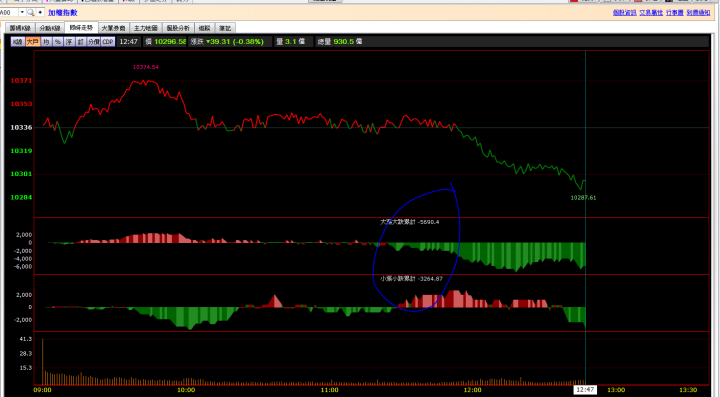Toggle the K線 chart mode button

coord(17,42)
